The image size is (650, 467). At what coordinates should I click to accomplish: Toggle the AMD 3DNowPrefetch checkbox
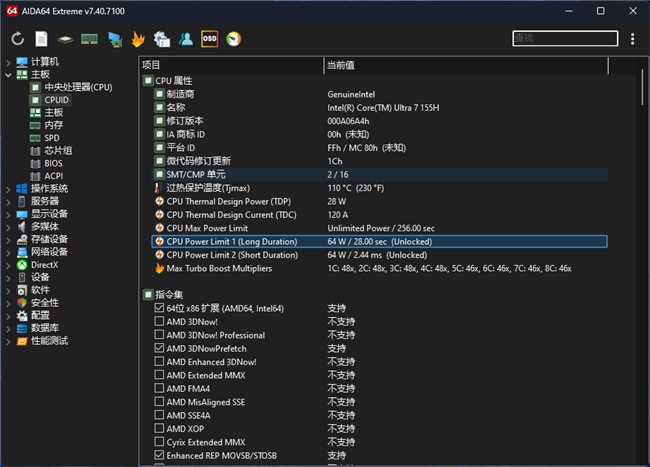click(159, 348)
